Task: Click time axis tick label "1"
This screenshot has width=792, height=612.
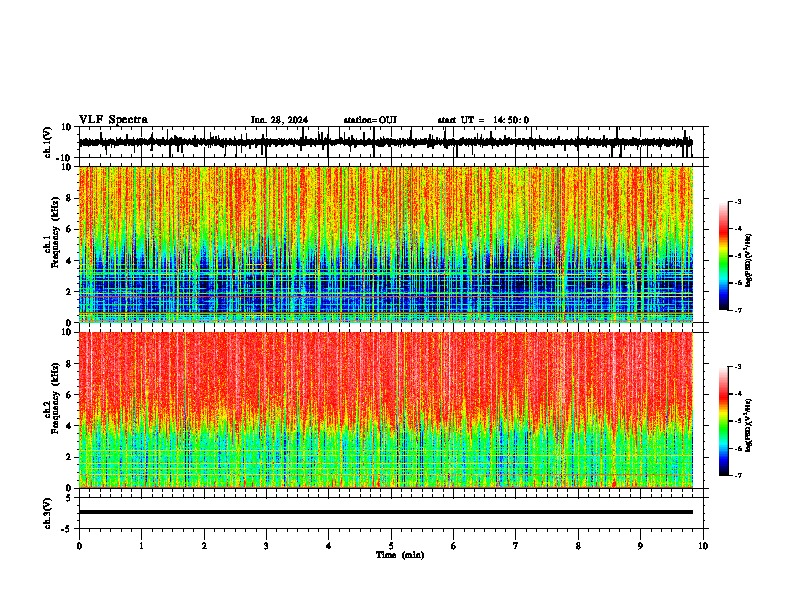Action: pos(141,546)
